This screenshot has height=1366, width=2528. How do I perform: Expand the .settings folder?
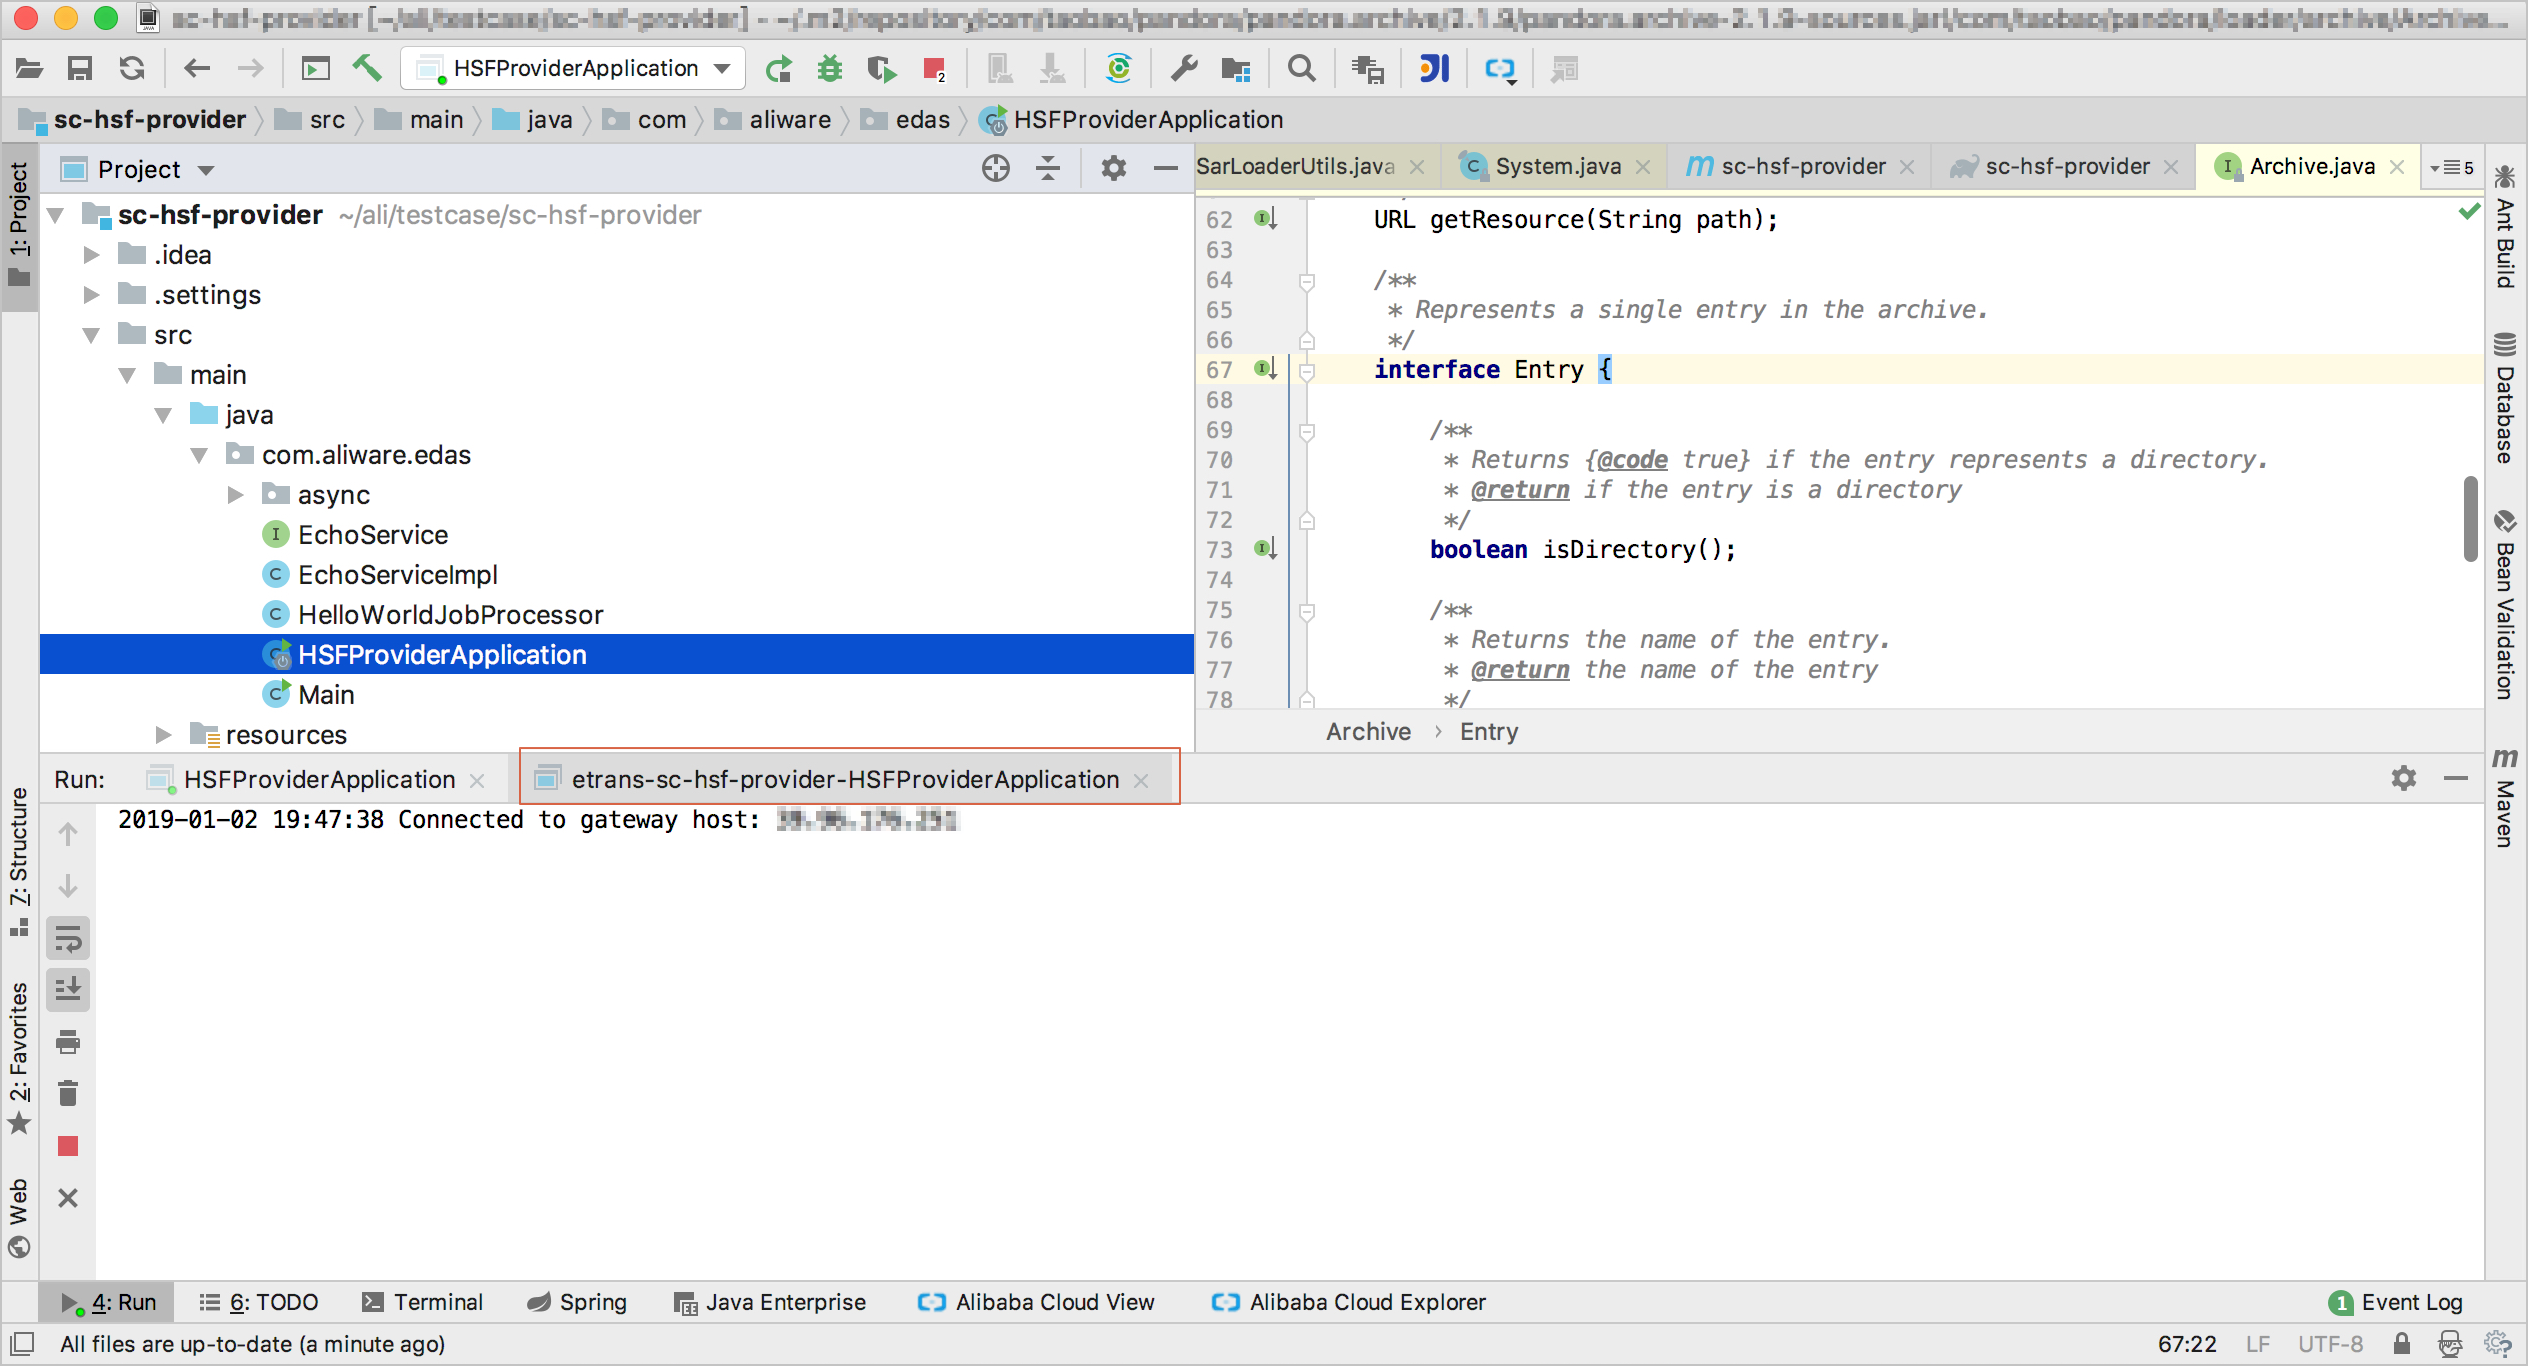pos(91,295)
